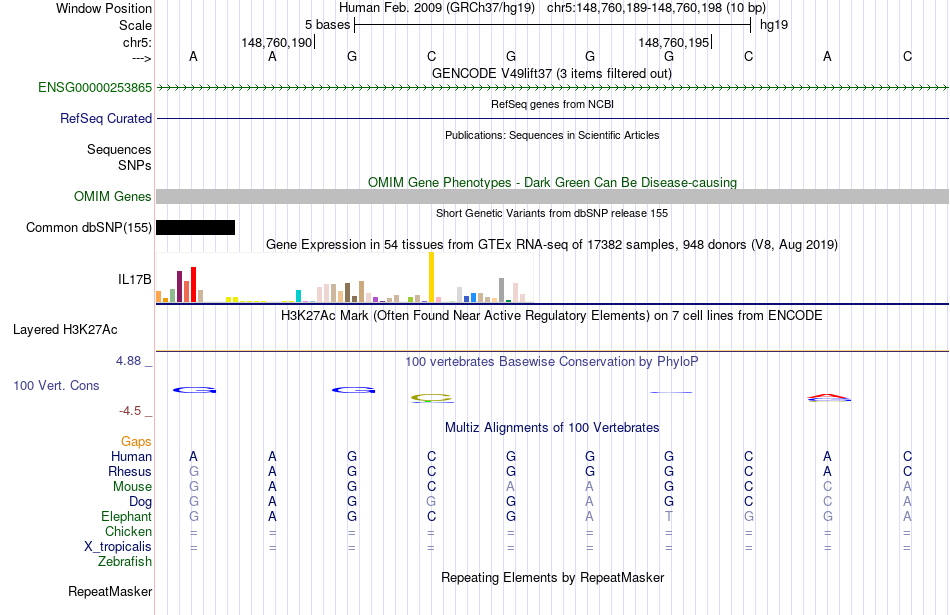Click the Scale label

point(135,25)
